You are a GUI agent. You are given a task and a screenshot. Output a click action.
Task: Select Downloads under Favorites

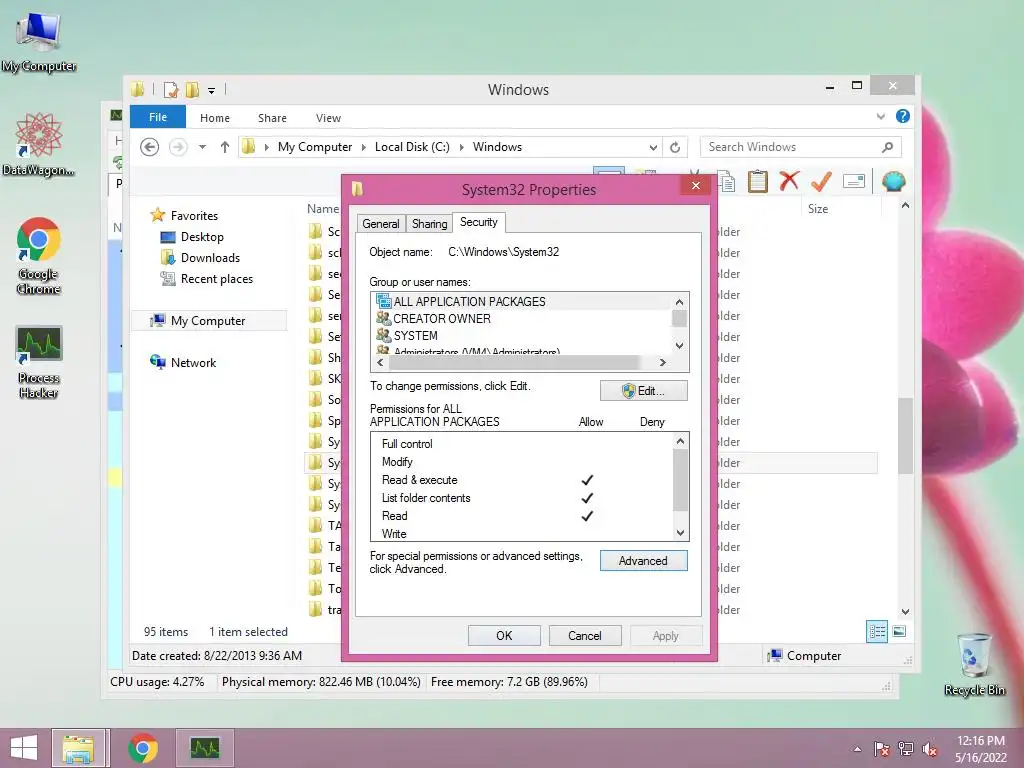pos(210,258)
